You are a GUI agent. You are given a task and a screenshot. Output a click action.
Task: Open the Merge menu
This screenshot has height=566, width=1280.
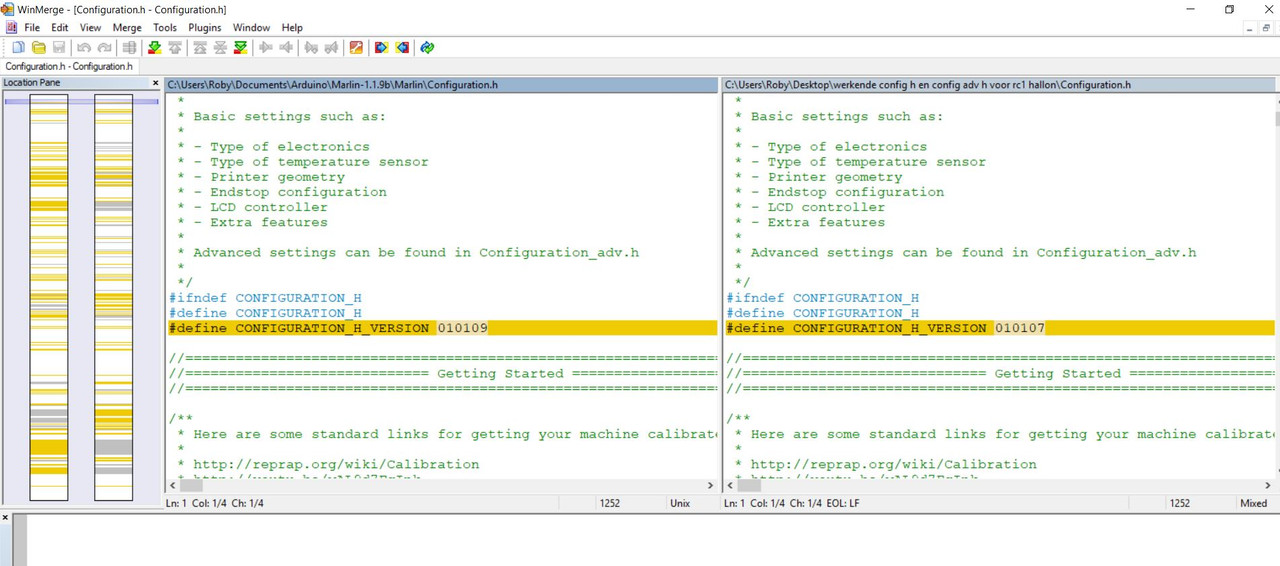point(127,27)
